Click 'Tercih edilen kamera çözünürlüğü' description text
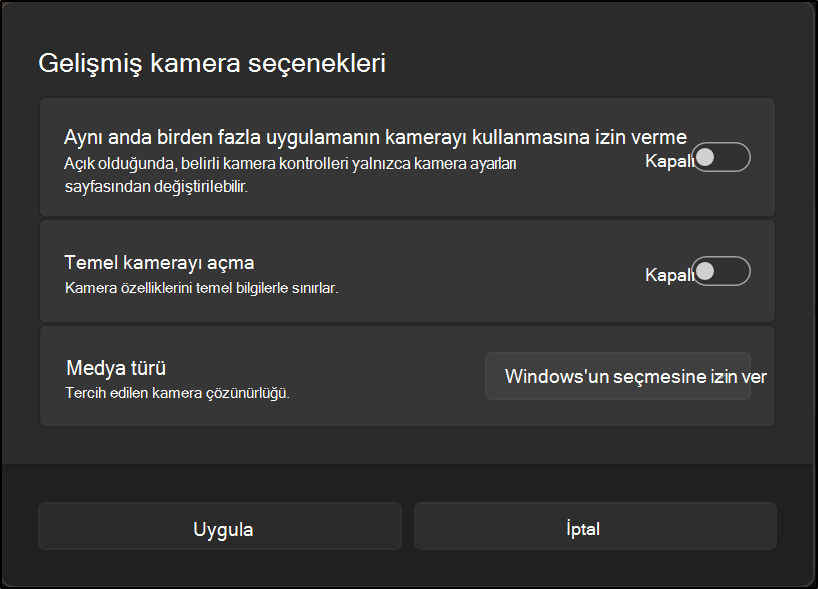This screenshot has height=589, width=818. tap(177, 393)
